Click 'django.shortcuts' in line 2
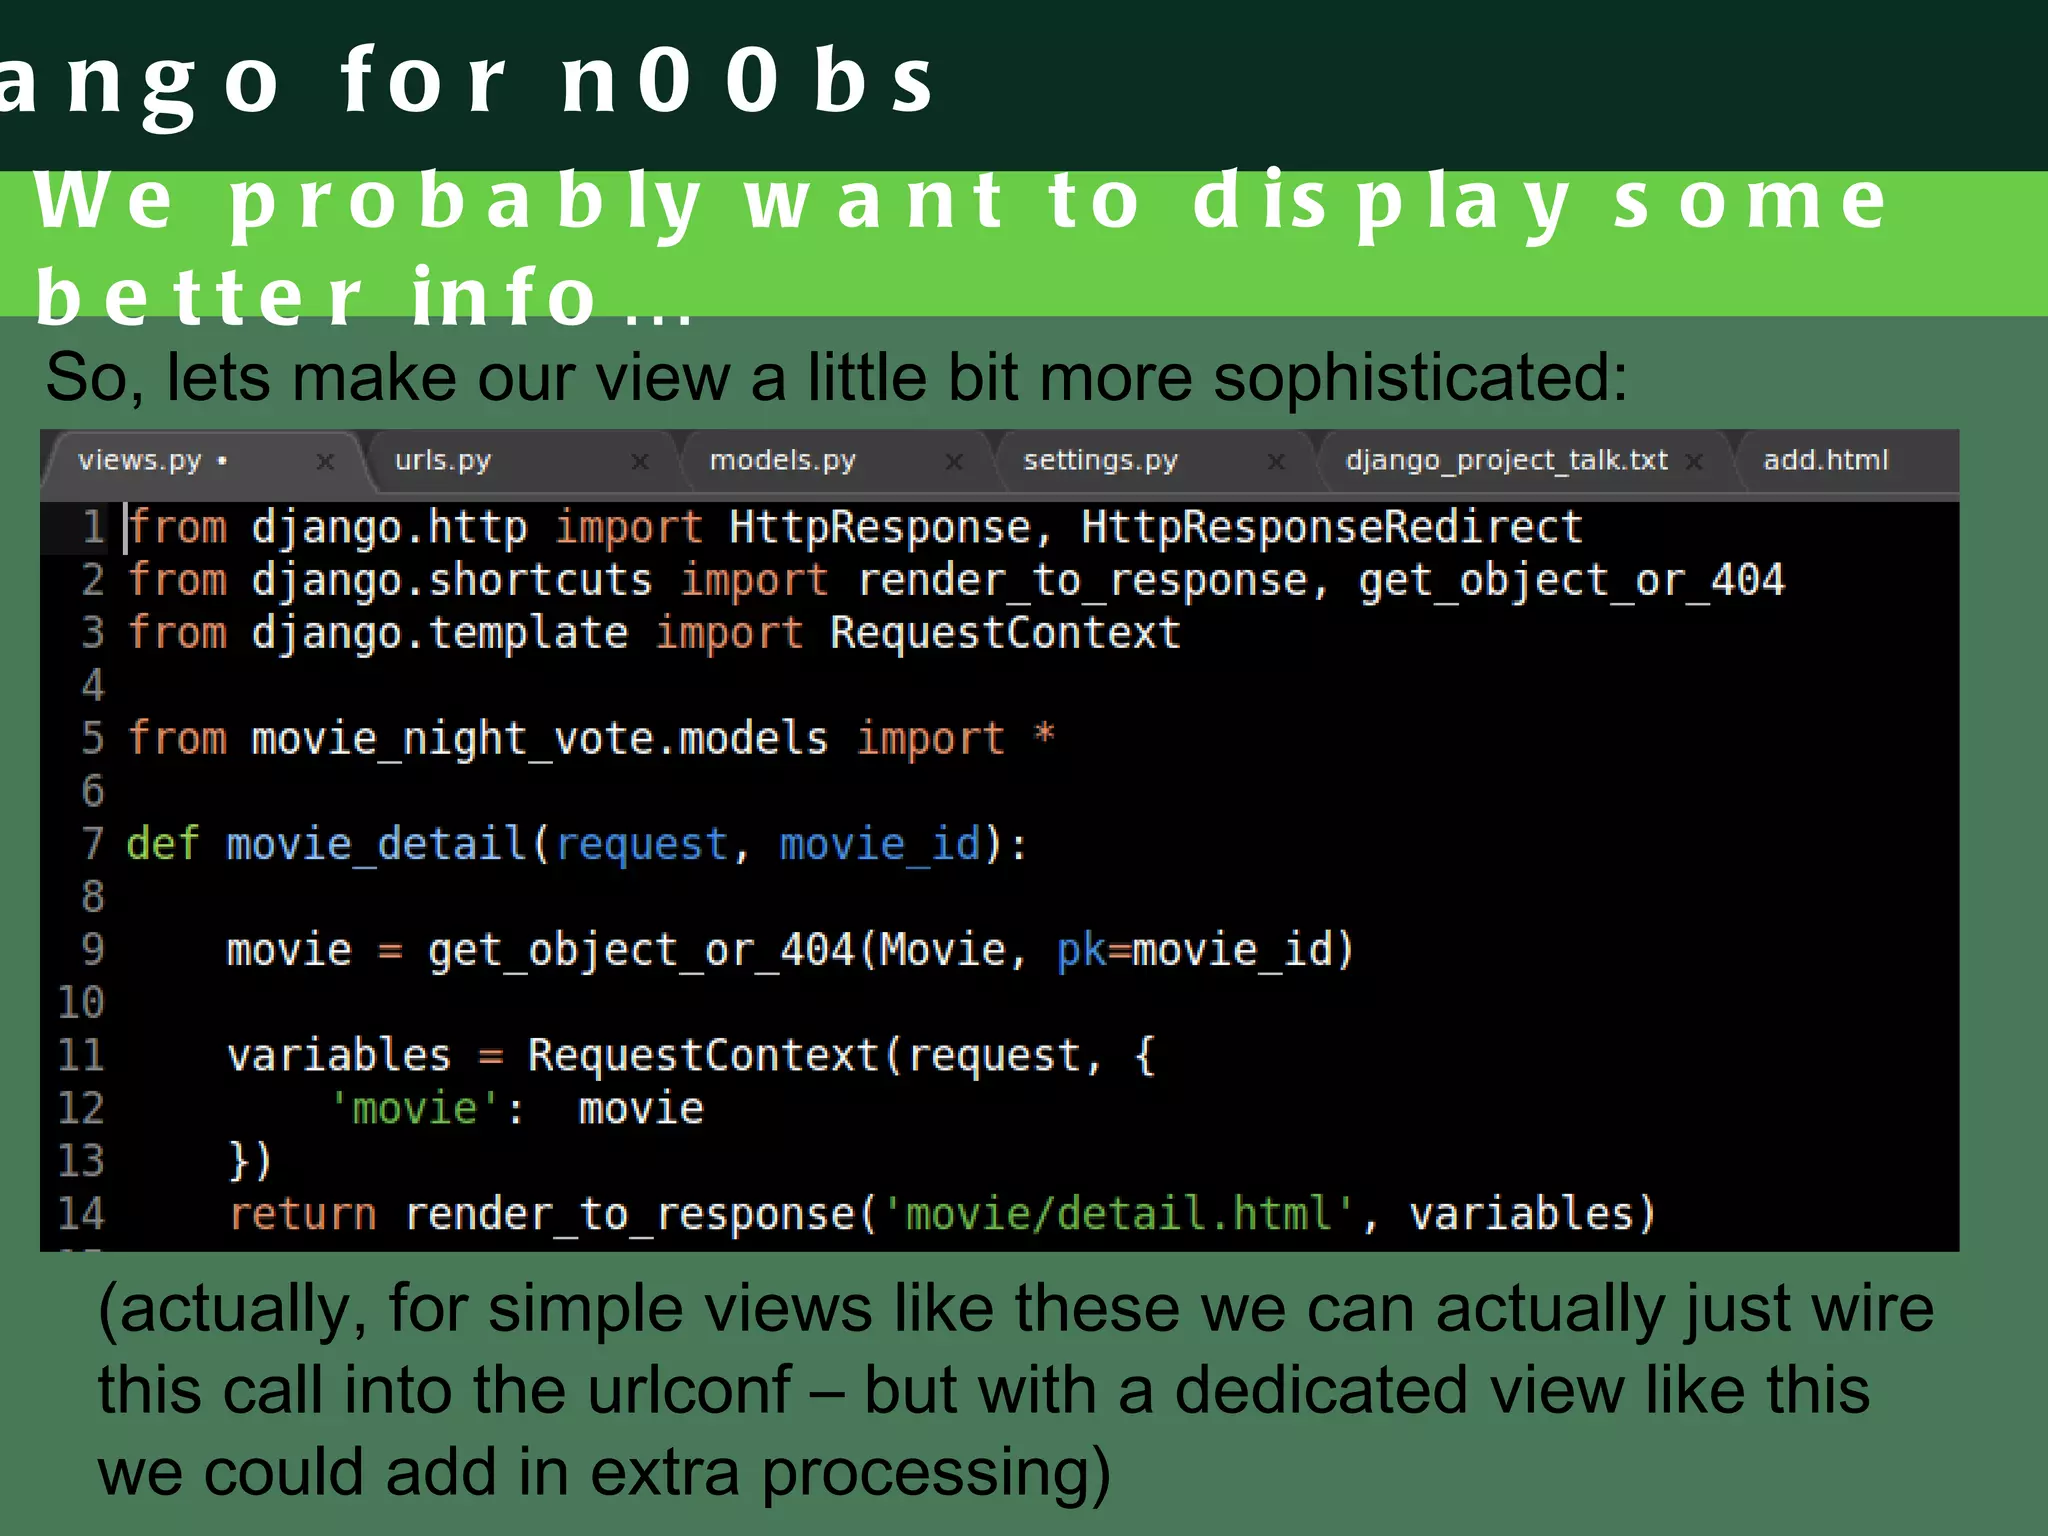This screenshot has height=1536, width=2048. point(452,582)
